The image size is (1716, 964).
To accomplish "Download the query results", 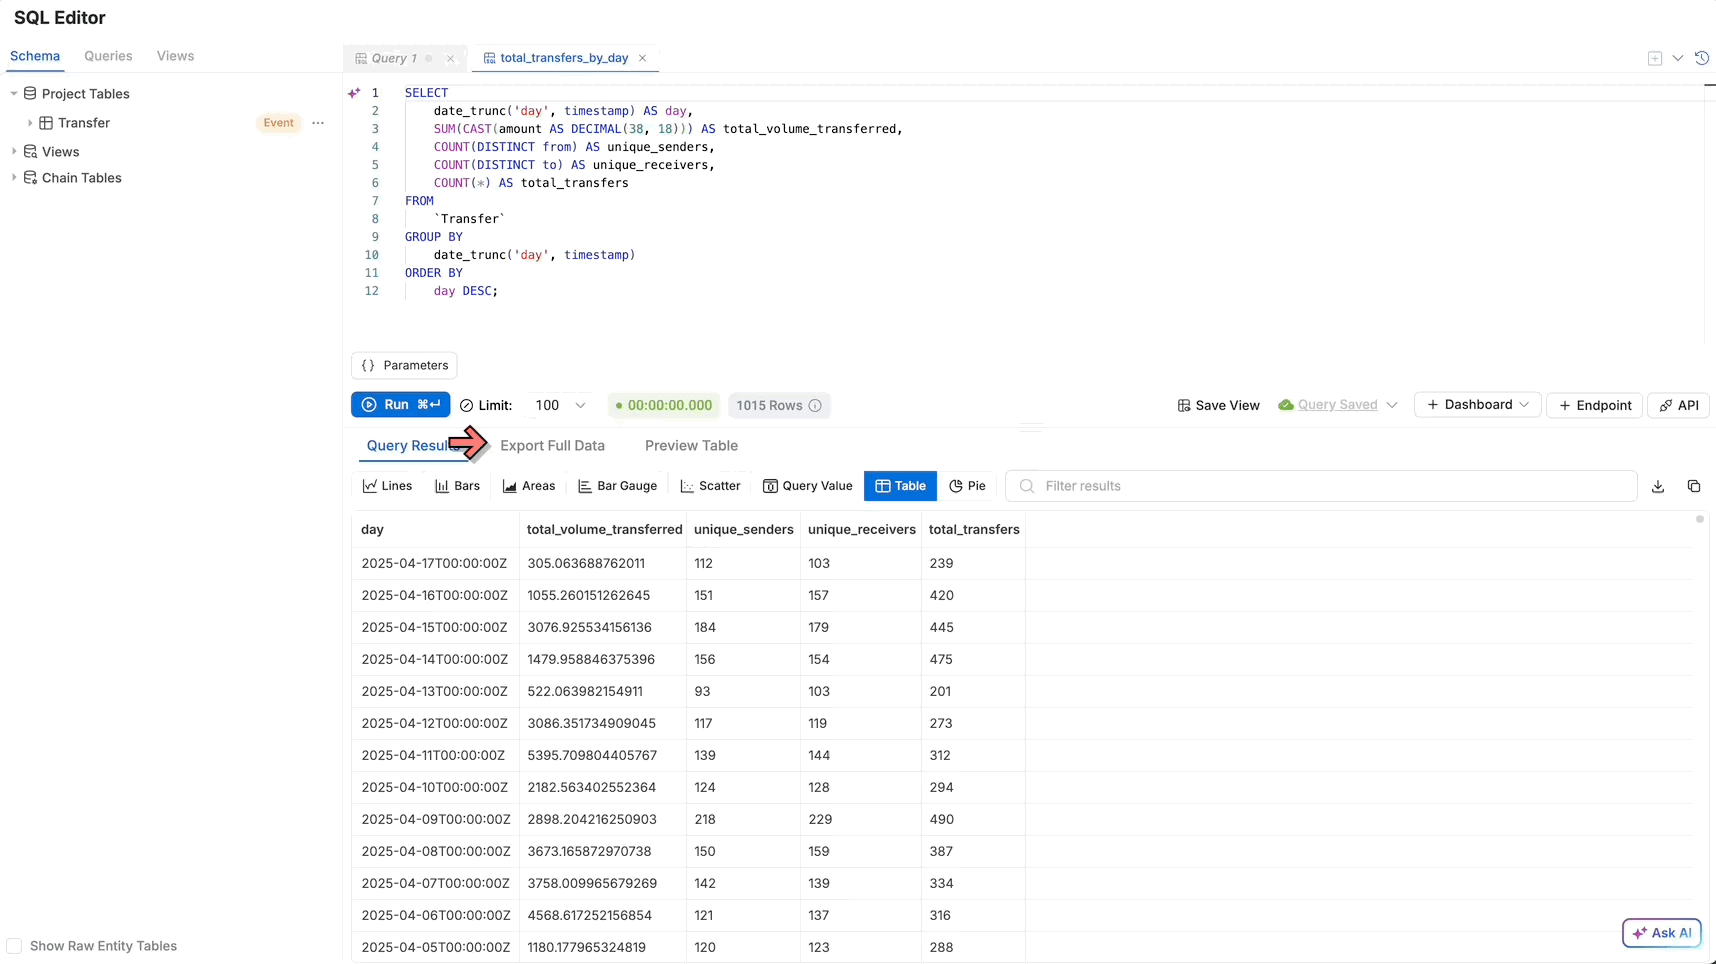I will click(x=1658, y=486).
